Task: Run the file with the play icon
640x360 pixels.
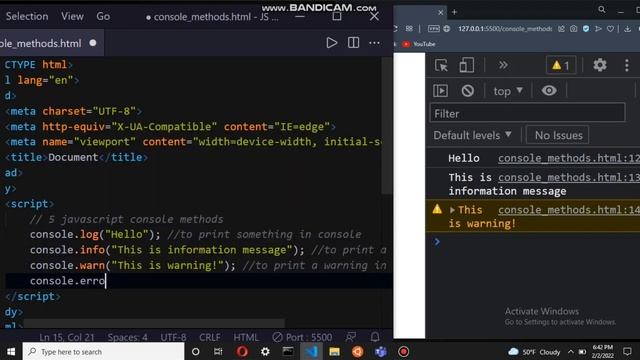Action: [x=331, y=43]
